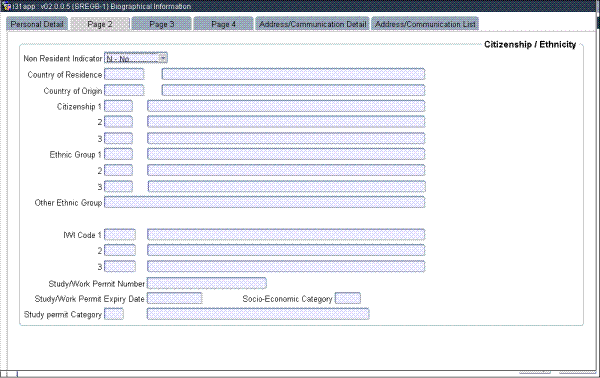Click the application icon in title bar
The height and width of the screenshot is (378, 600).
click(7, 6)
